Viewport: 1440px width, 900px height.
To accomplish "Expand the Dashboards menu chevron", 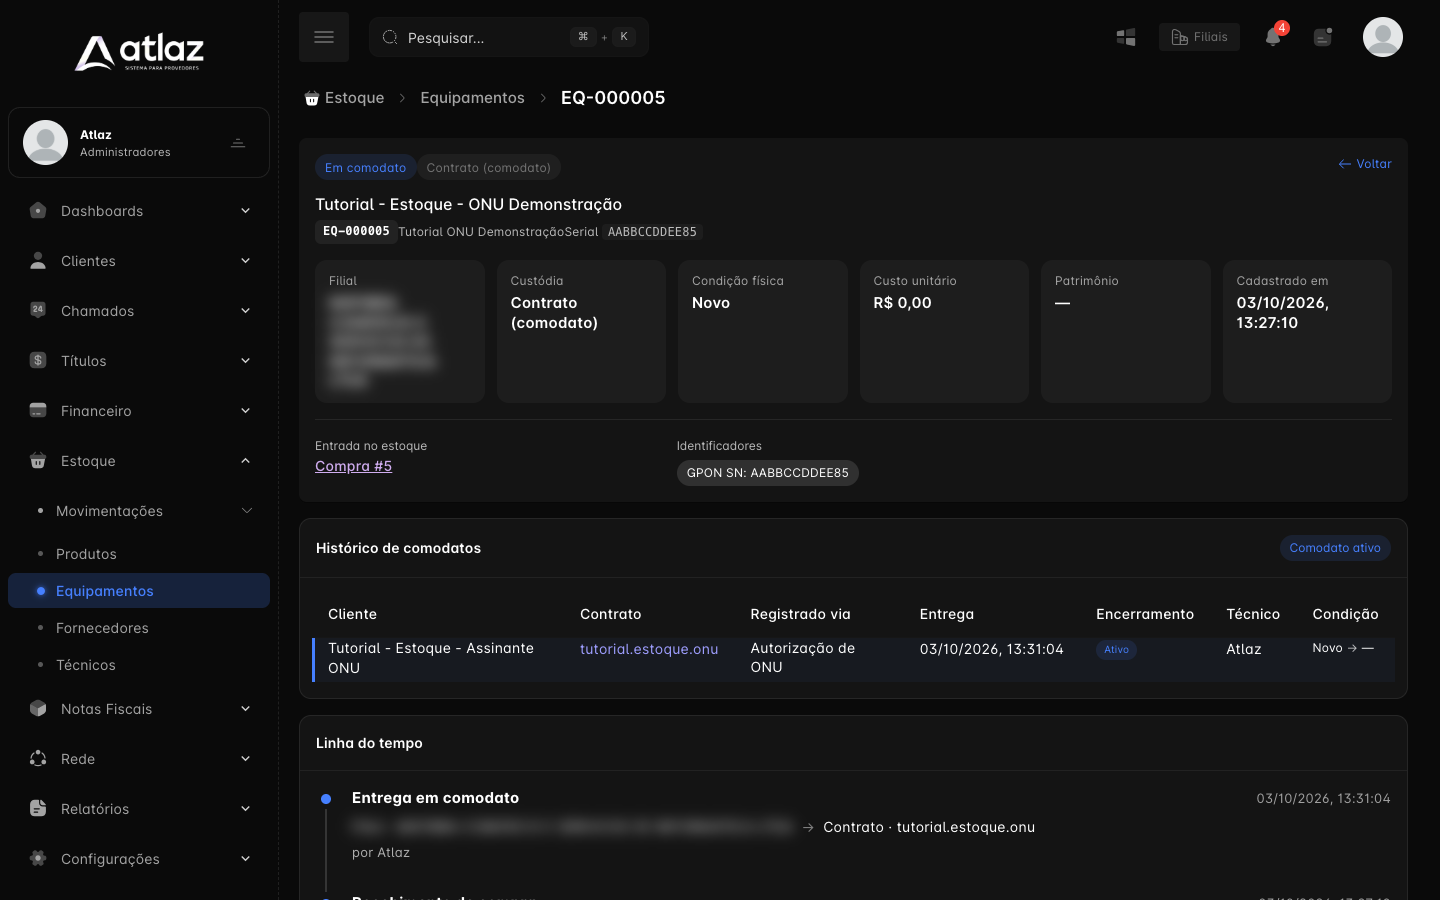I will (245, 211).
